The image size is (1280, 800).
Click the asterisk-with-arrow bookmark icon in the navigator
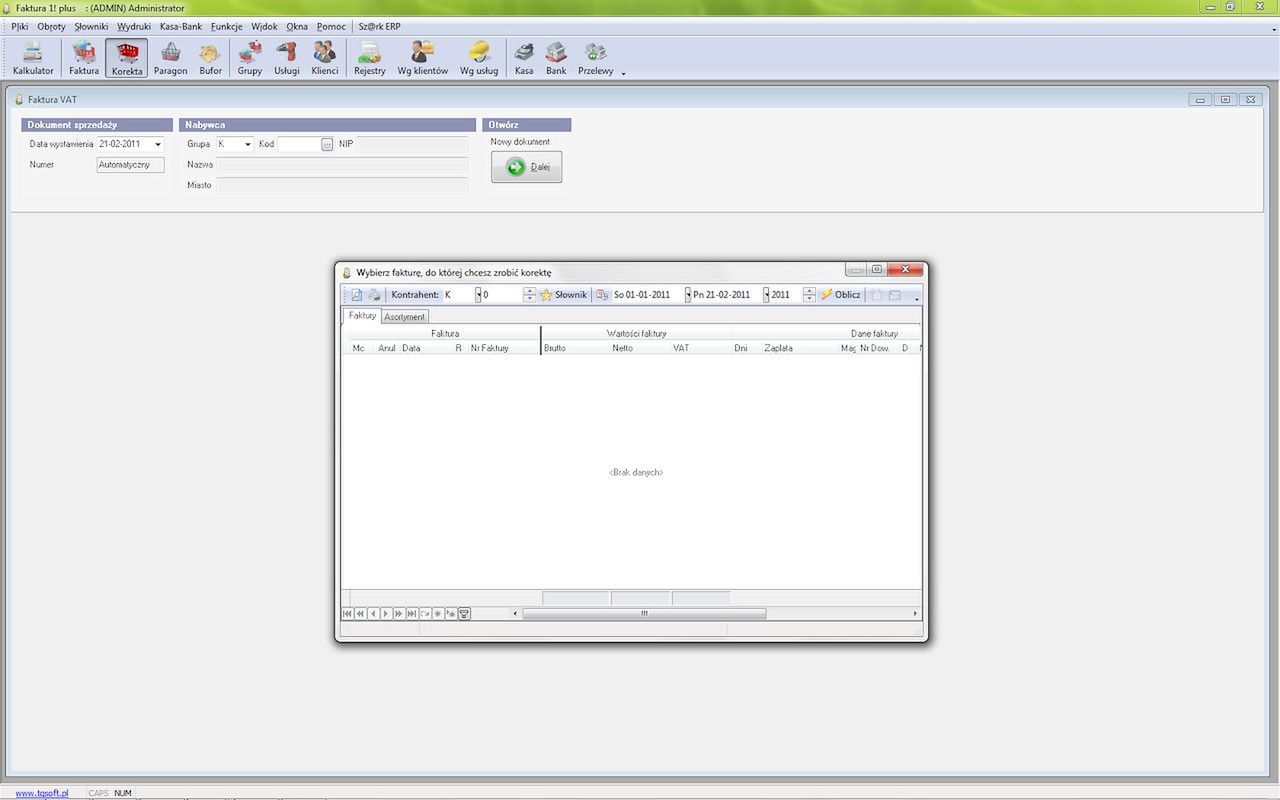click(x=451, y=614)
